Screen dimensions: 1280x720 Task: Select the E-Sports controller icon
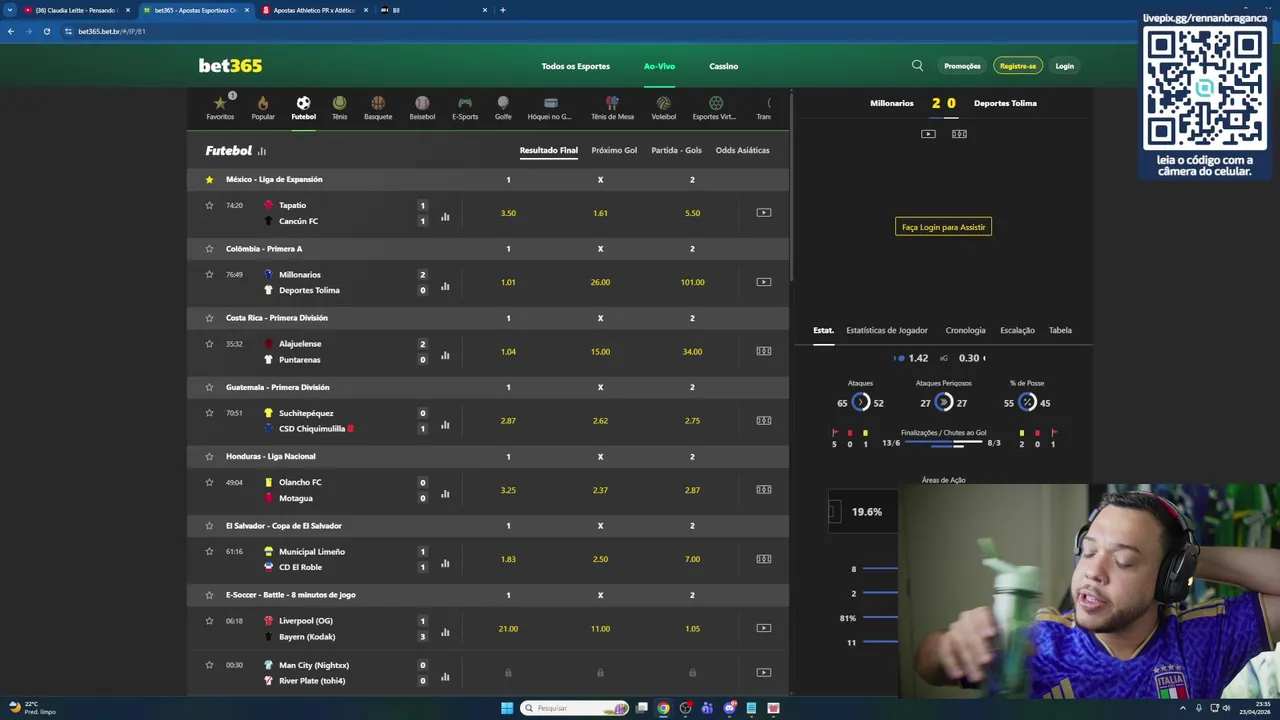(x=465, y=108)
